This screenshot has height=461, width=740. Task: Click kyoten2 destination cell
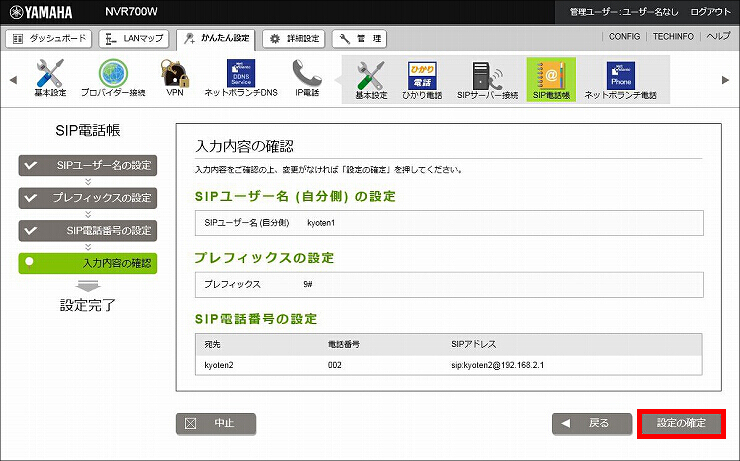(x=219, y=365)
